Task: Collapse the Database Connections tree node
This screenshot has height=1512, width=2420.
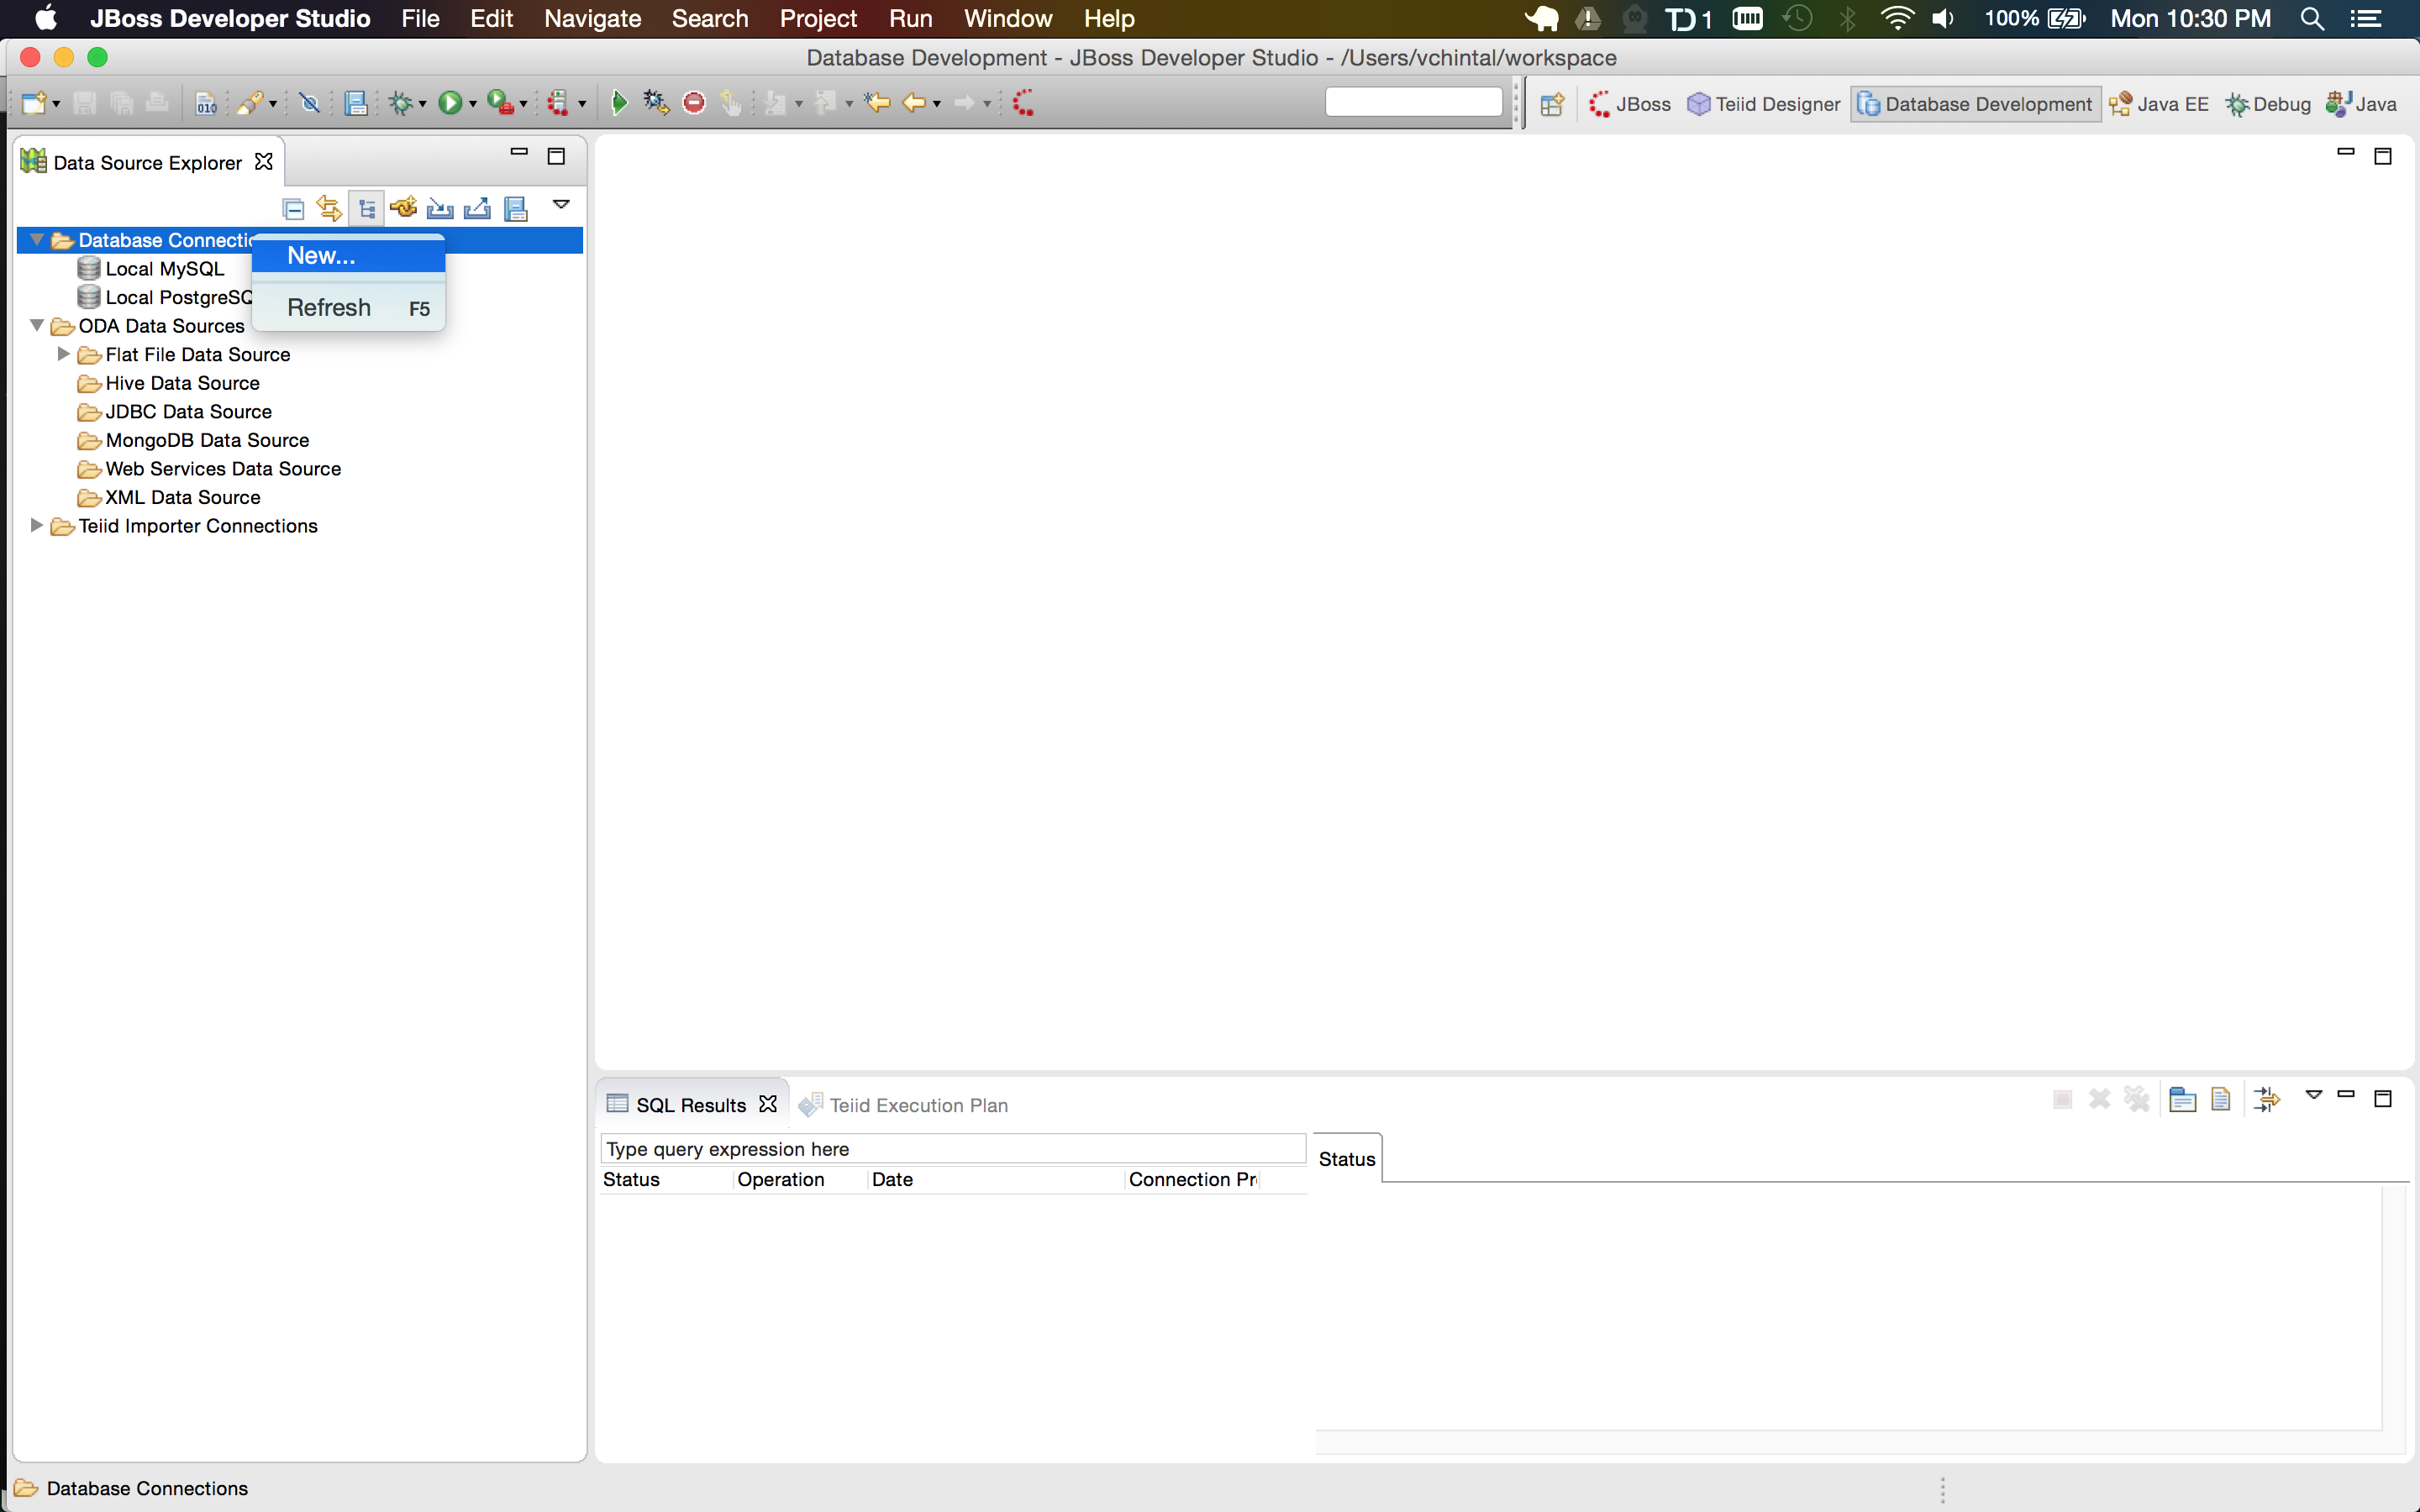Action: point(37,240)
